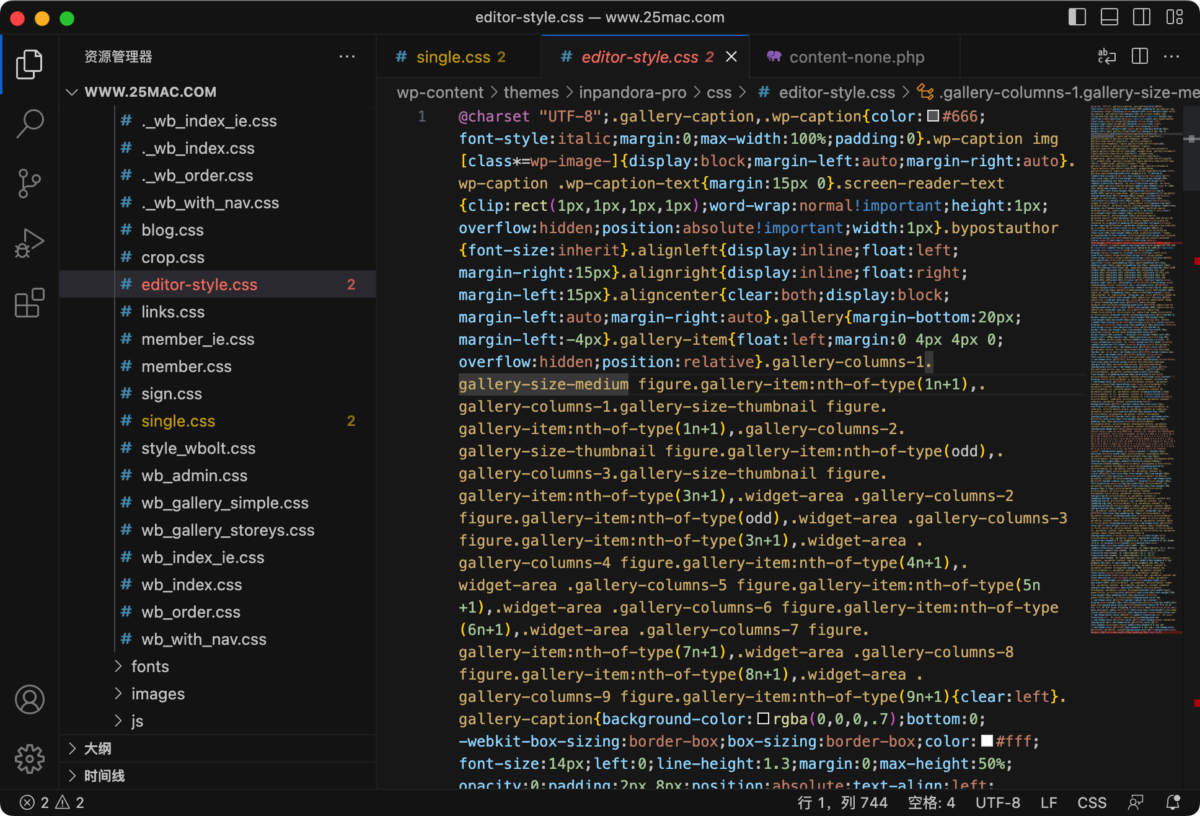Viewport: 1200px width, 816px height.
Task: Expand the fonts folder
Action: point(217,666)
